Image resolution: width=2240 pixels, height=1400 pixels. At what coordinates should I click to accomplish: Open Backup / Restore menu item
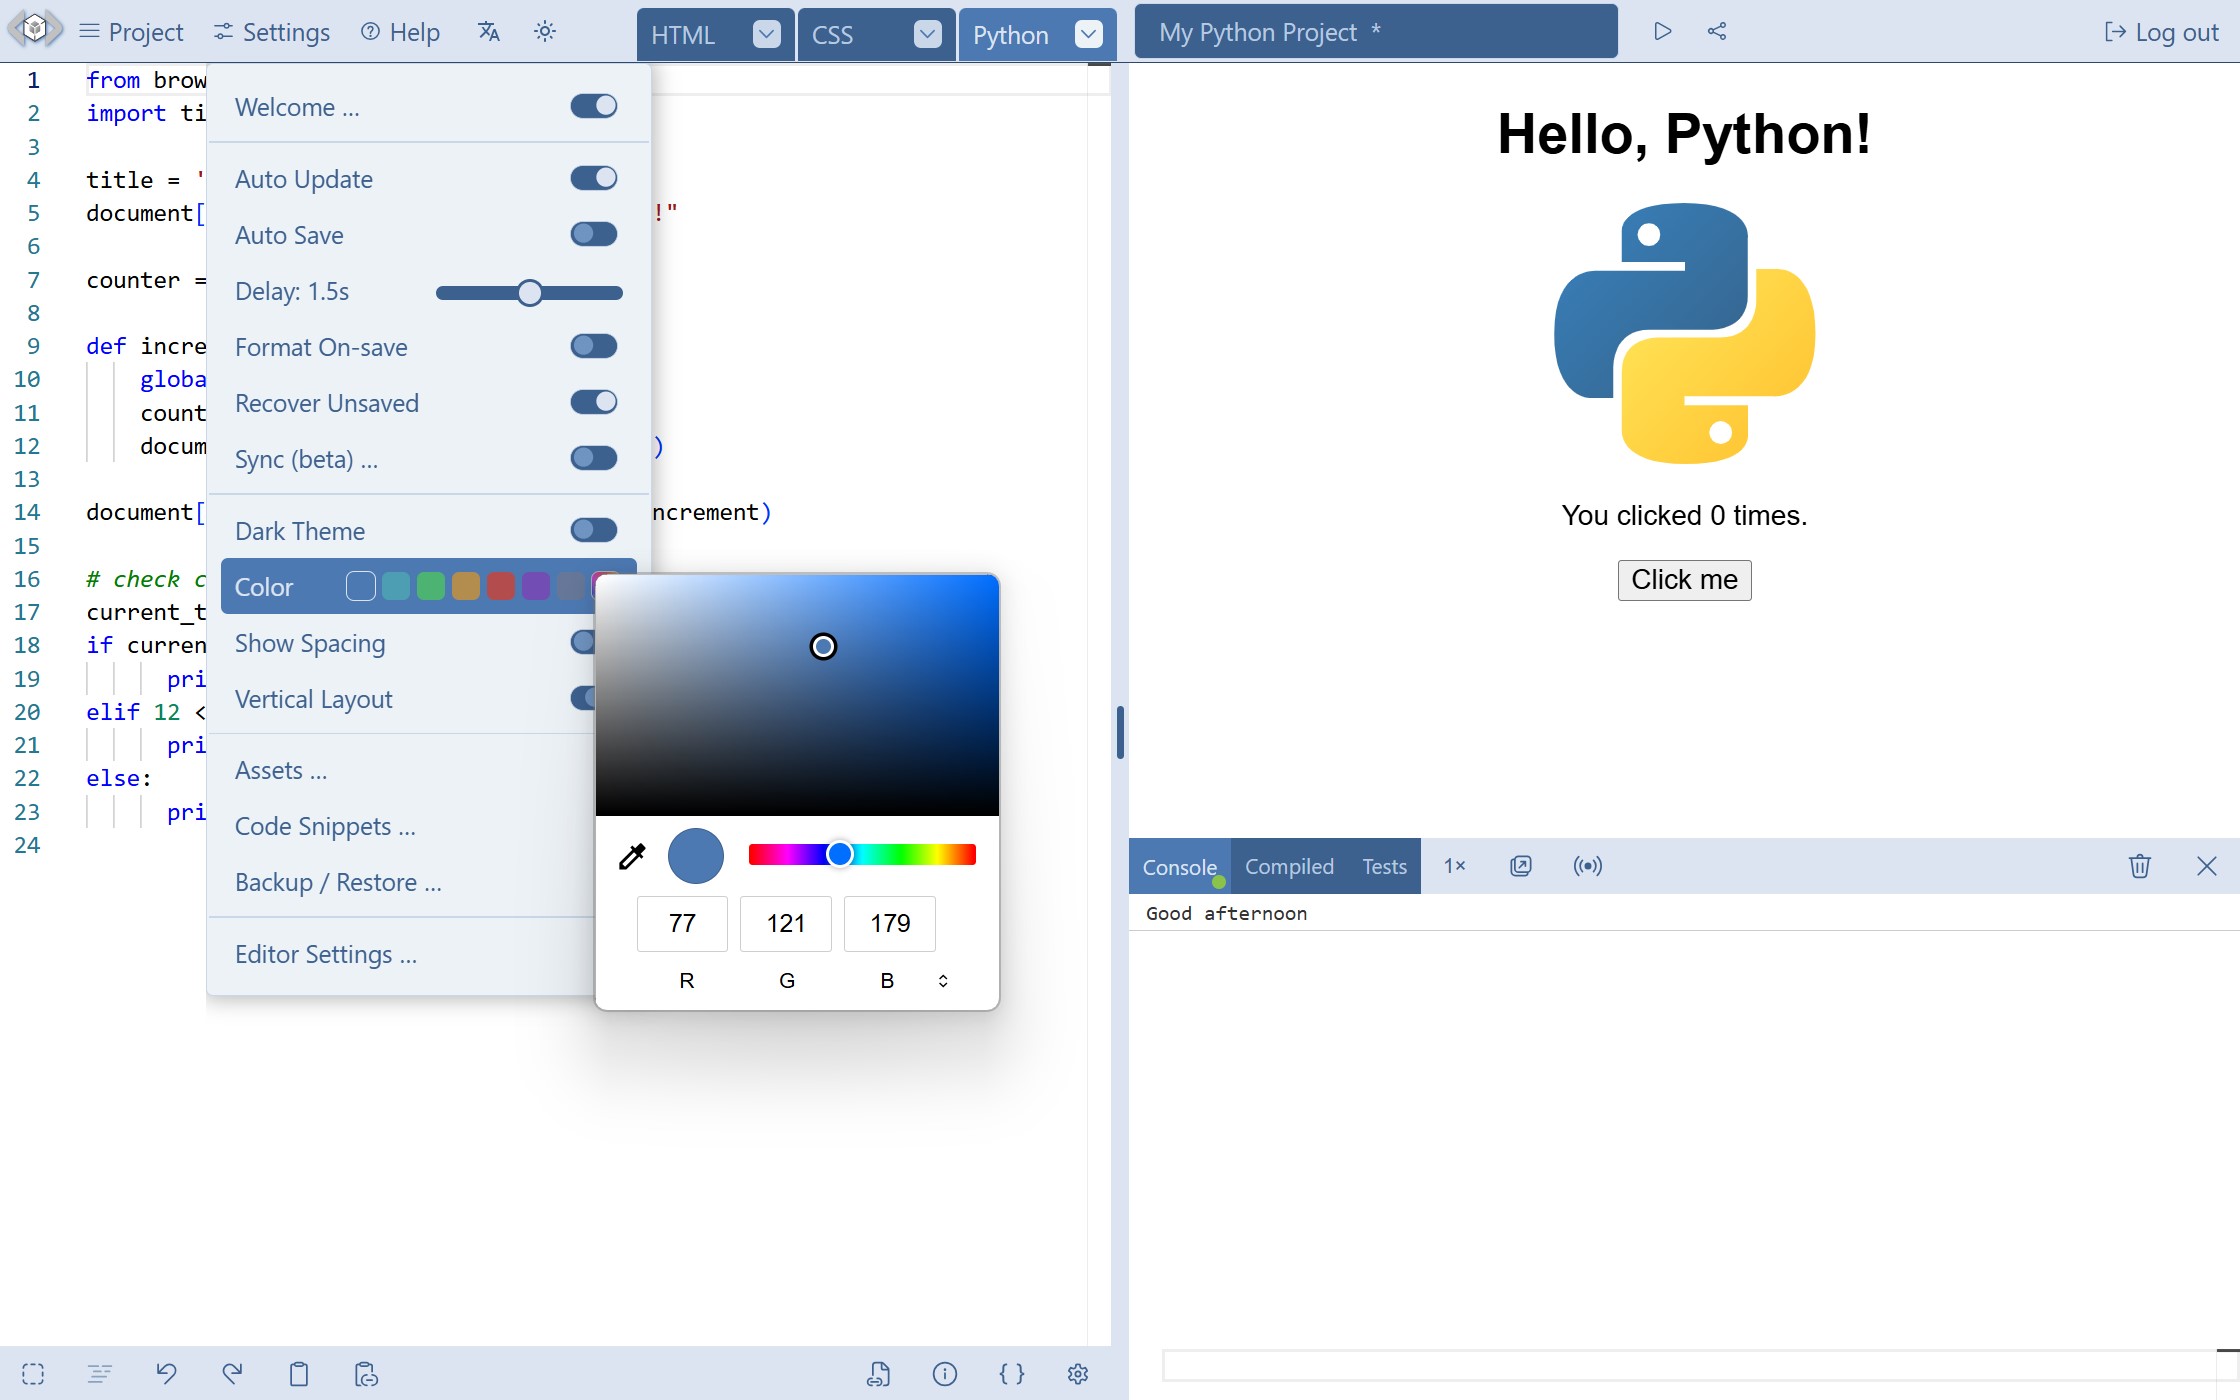pyautogui.click(x=338, y=883)
